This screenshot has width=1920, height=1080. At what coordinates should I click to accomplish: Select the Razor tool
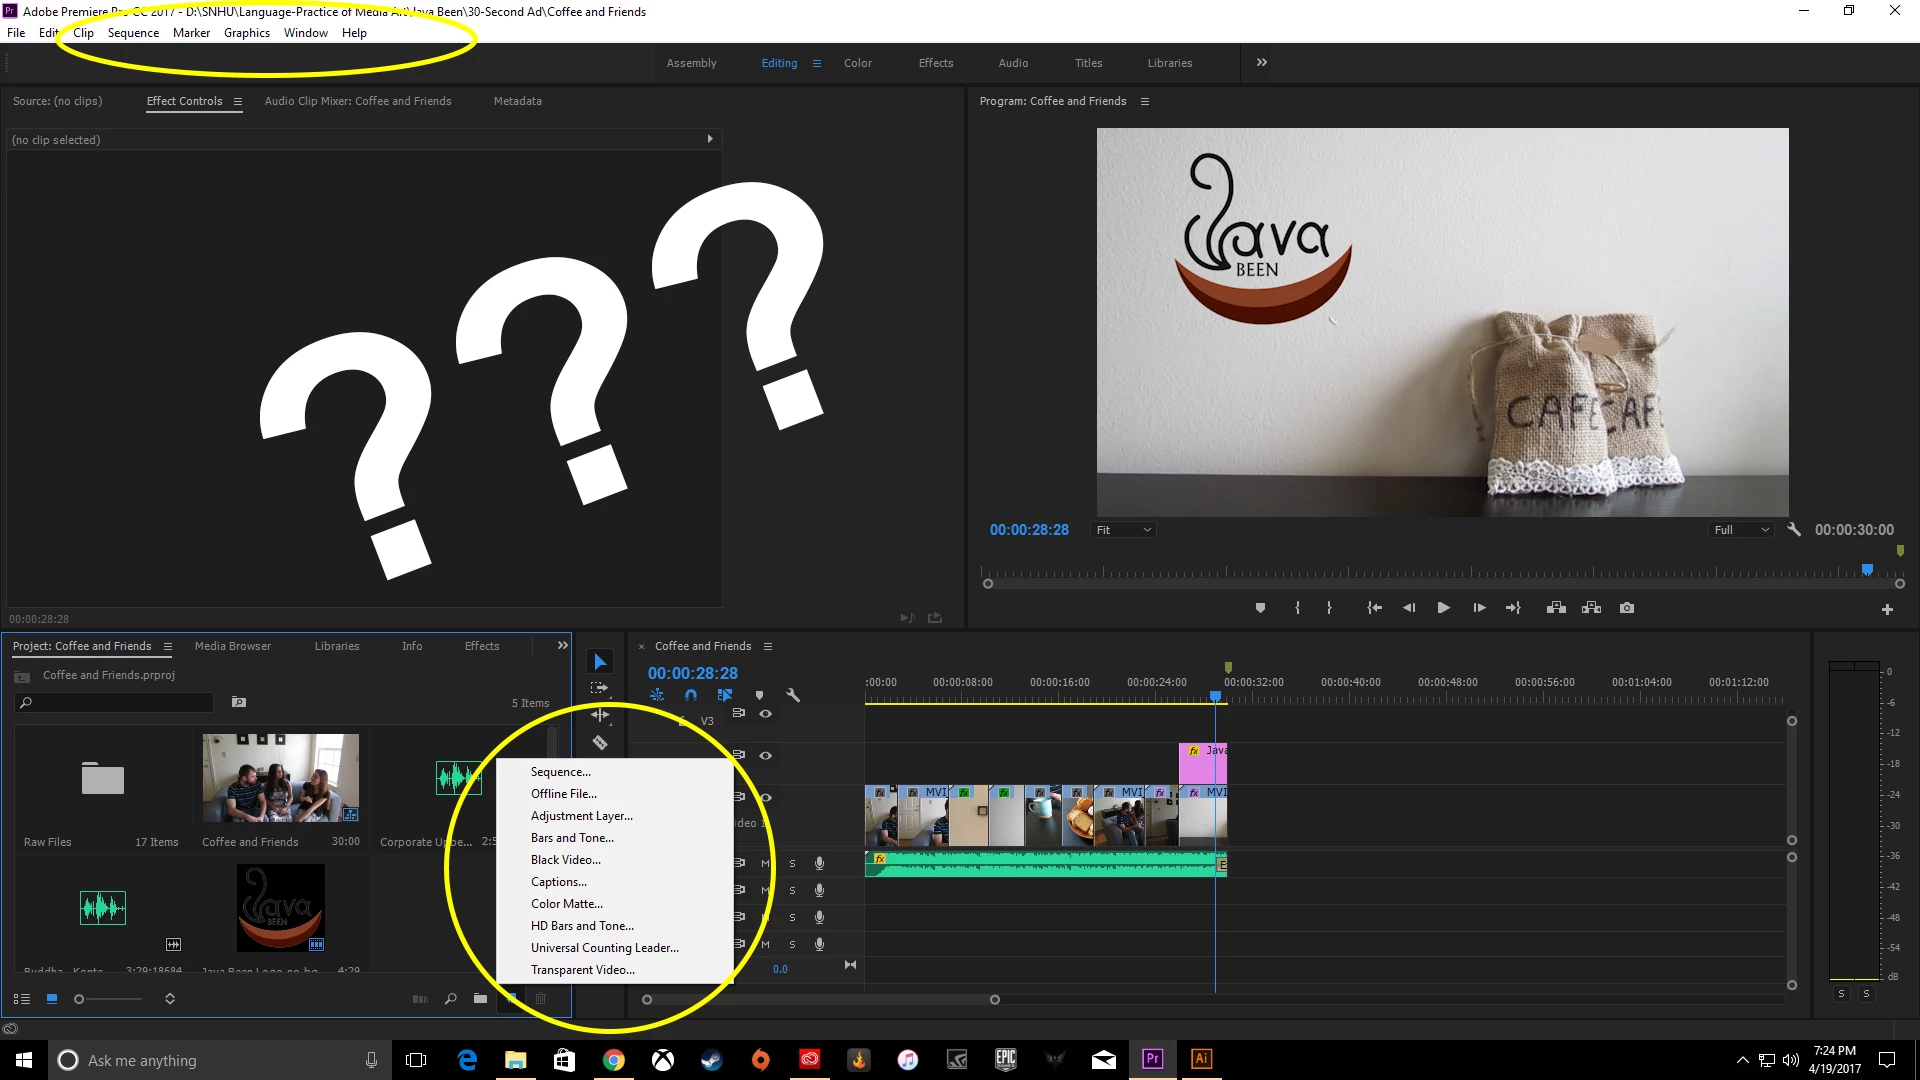pyautogui.click(x=600, y=743)
